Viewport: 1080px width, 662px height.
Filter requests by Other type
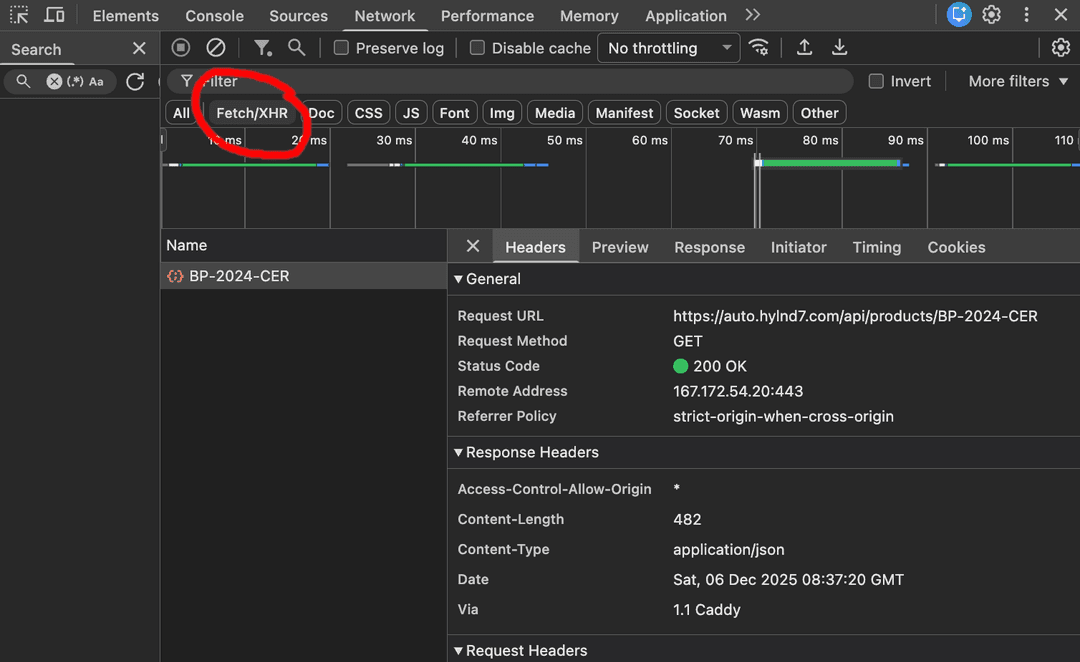(820, 113)
